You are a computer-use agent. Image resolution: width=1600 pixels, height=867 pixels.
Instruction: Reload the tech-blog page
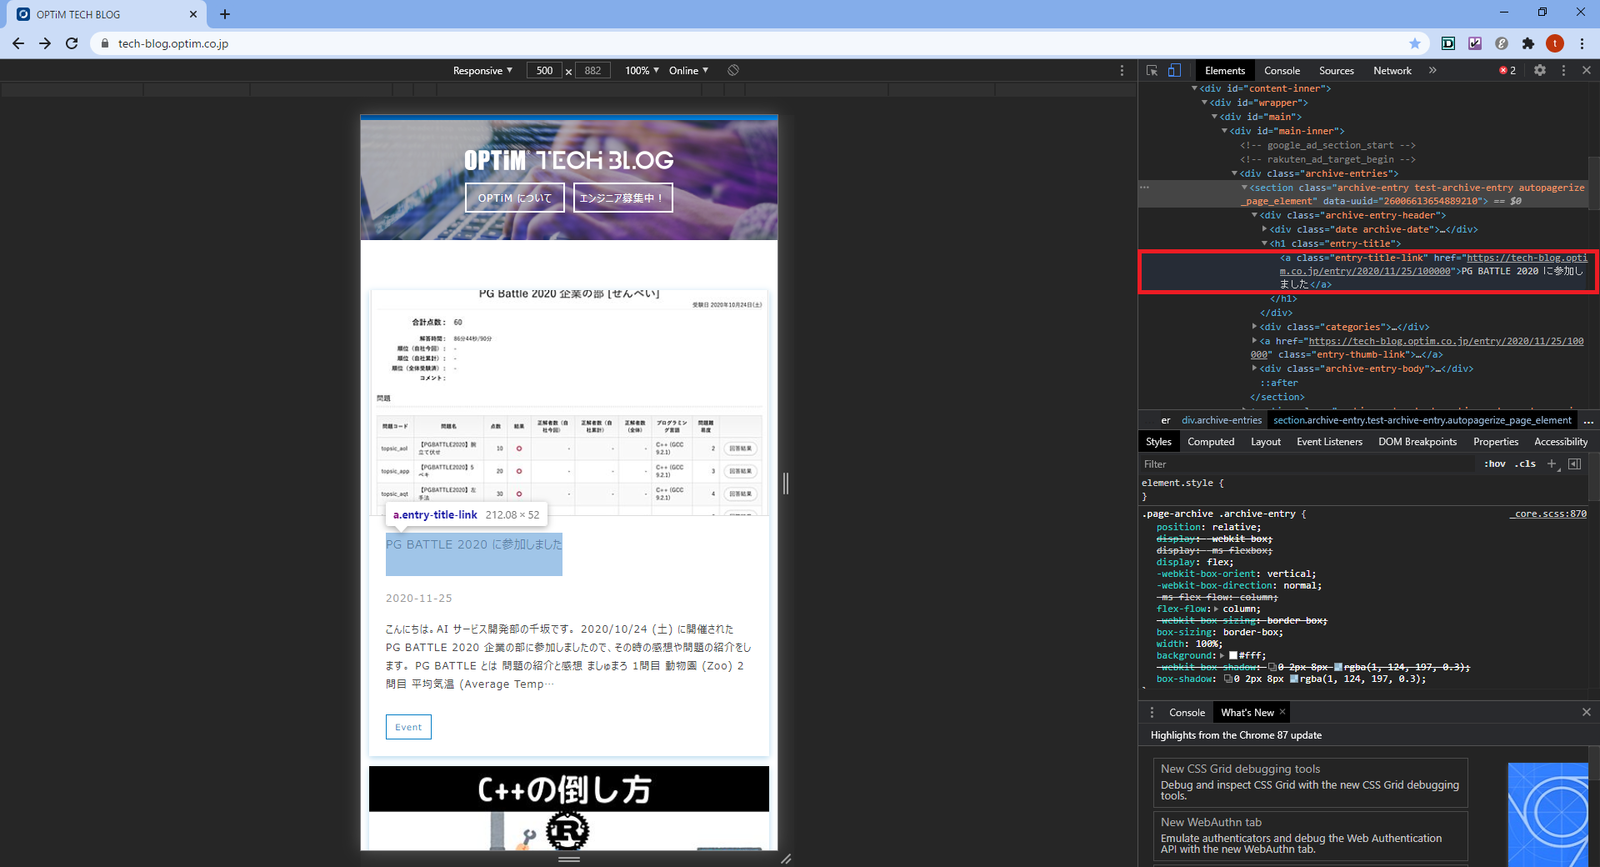pyautogui.click(x=72, y=43)
